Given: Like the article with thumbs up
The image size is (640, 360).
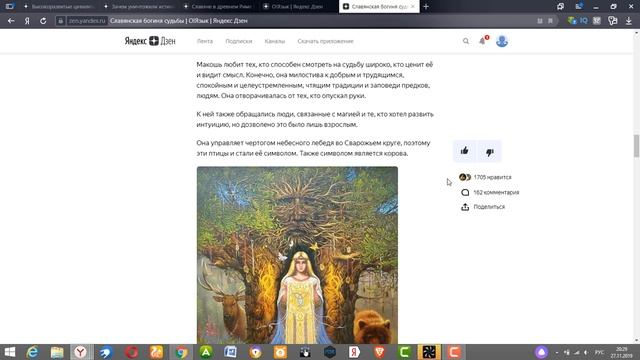Looking at the screenshot, I should click(464, 151).
